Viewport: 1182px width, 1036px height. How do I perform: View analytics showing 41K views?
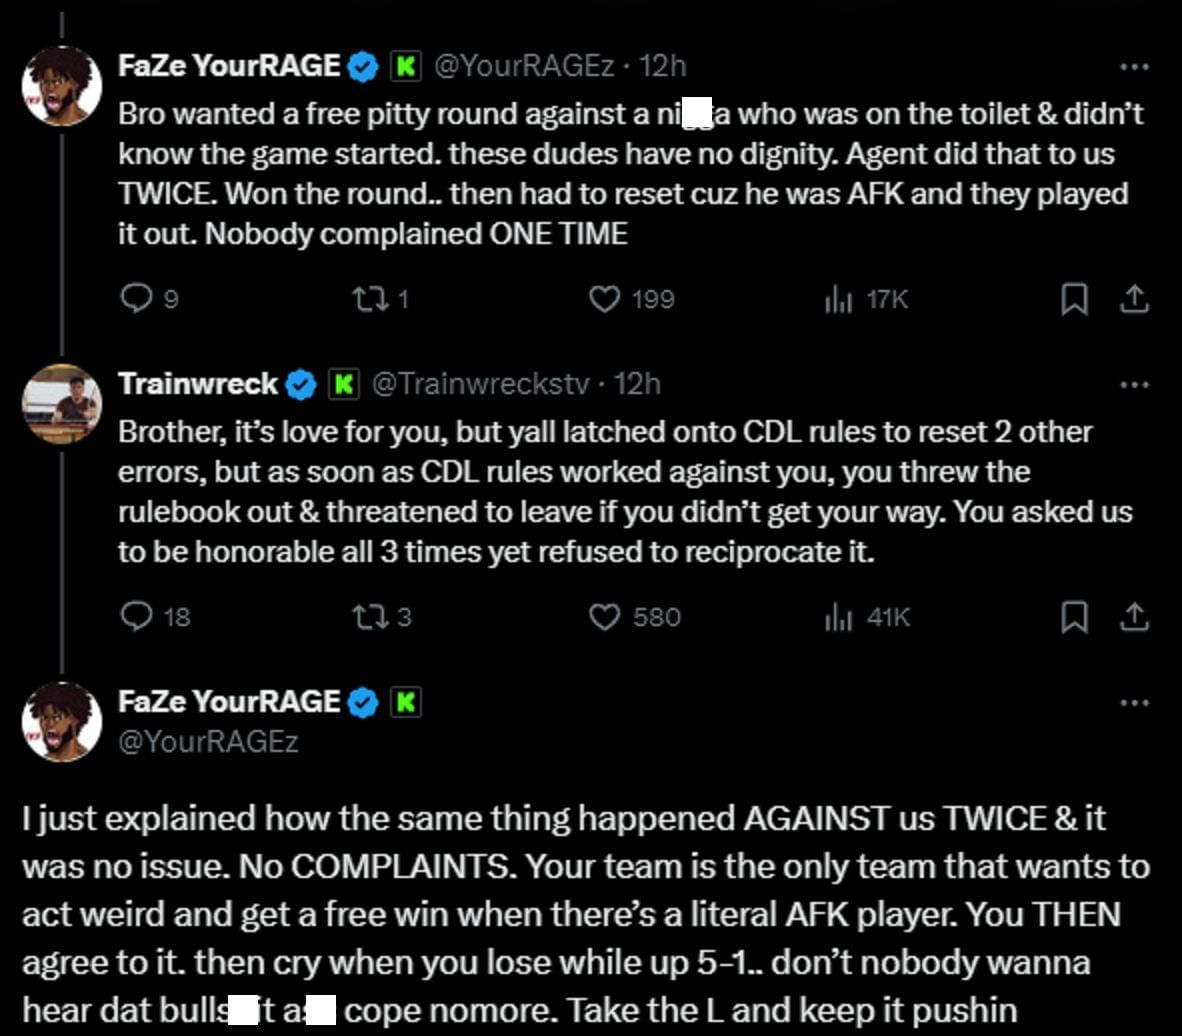click(837, 617)
